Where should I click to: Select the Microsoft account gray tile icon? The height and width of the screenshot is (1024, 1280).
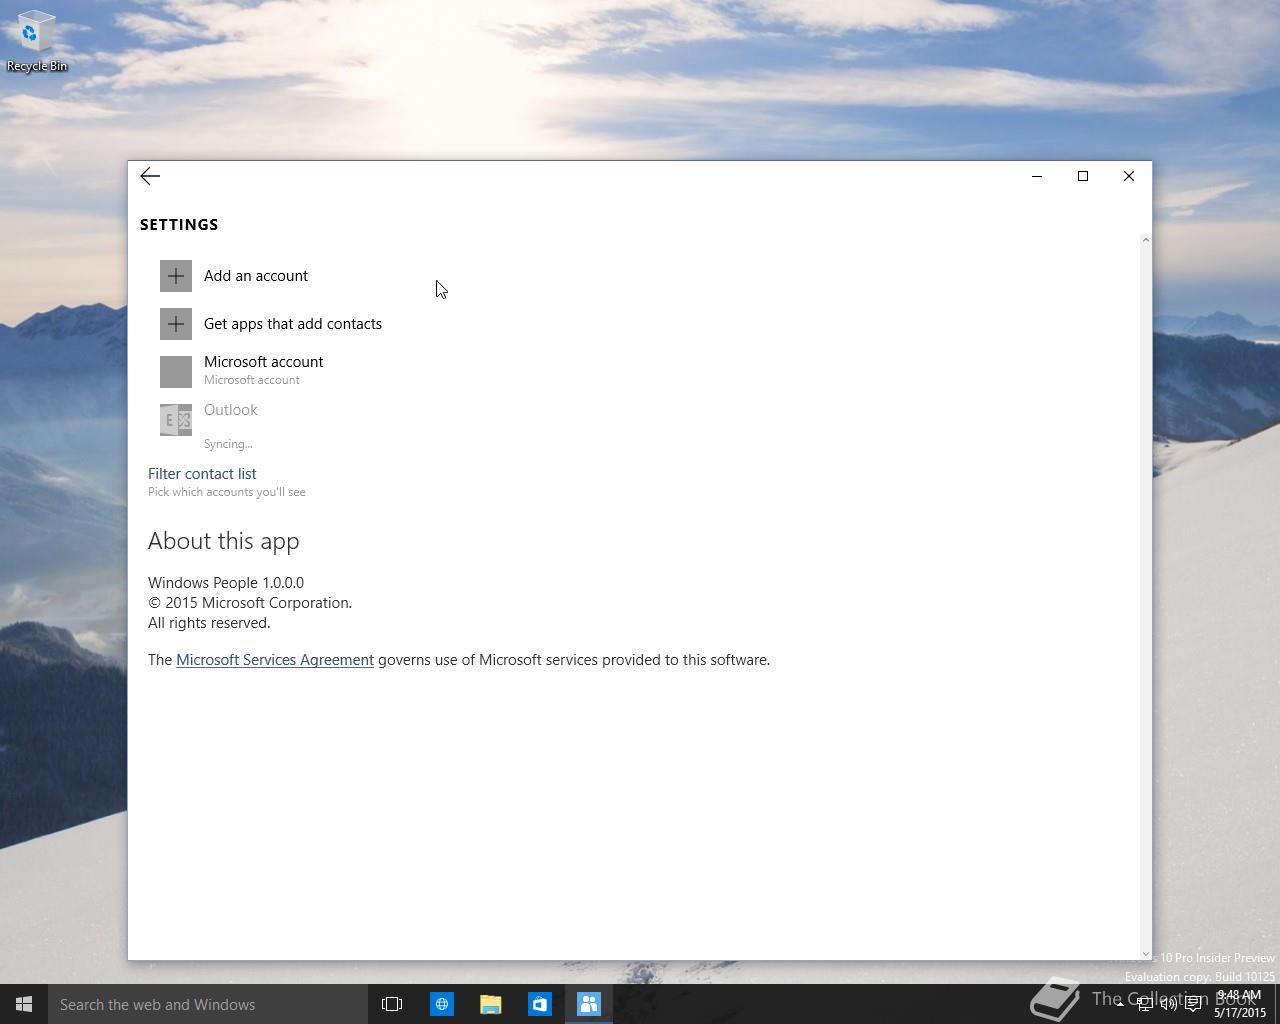pos(176,372)
